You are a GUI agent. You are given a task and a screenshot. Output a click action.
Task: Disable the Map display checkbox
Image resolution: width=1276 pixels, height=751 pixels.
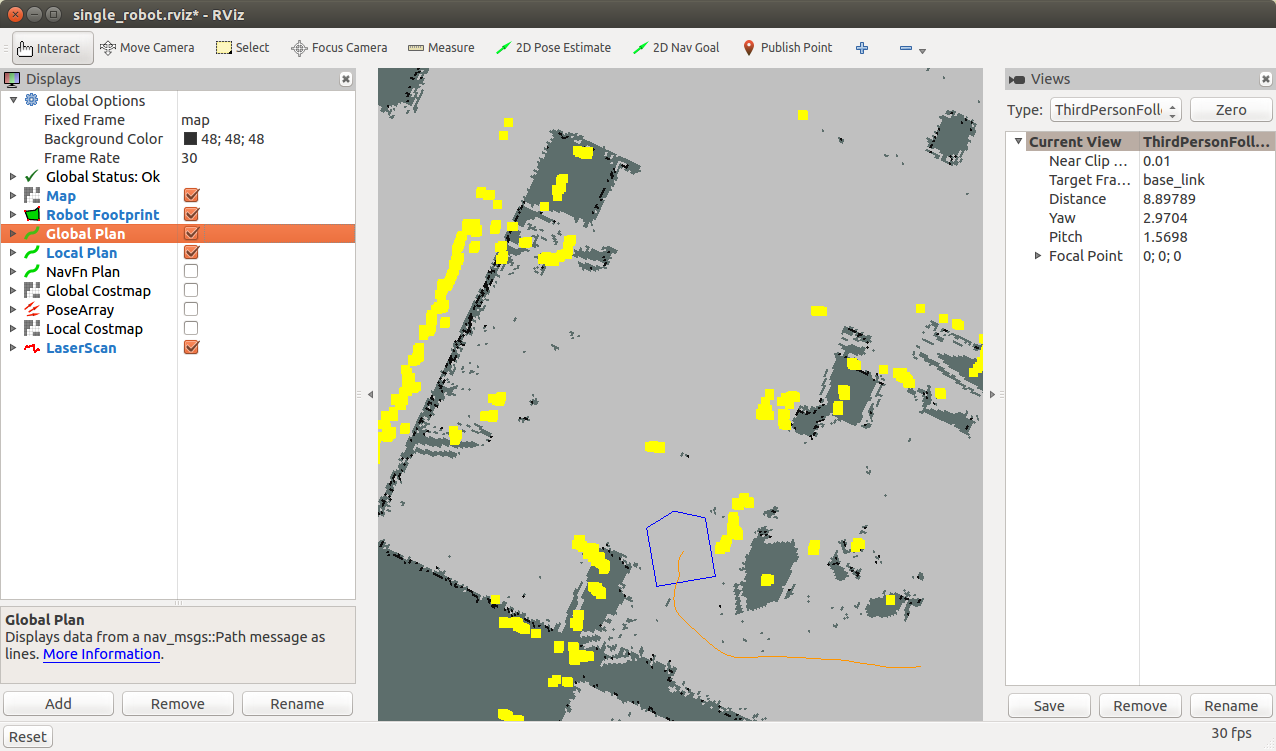pyautogui.click(x=192, y=196)
